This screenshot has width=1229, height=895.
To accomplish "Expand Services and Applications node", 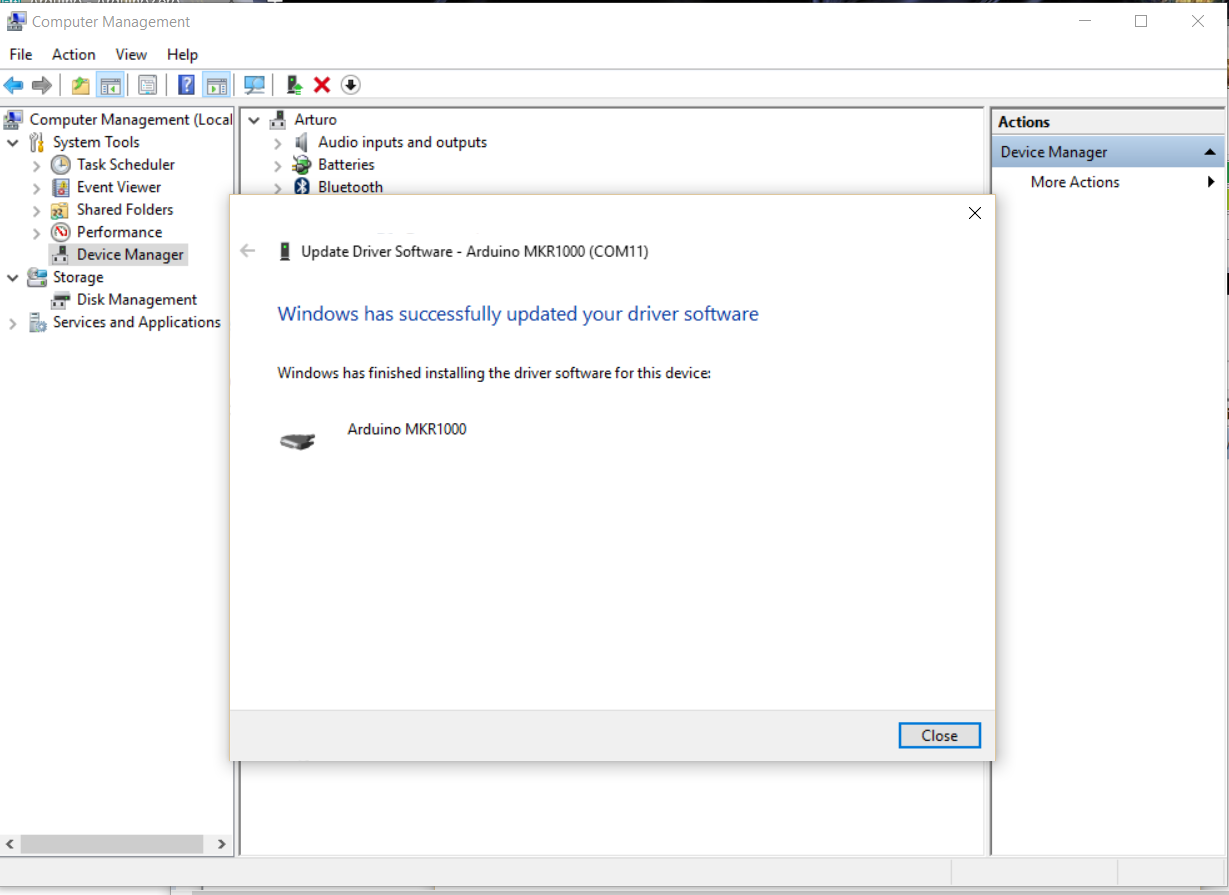I will [13, 323].
